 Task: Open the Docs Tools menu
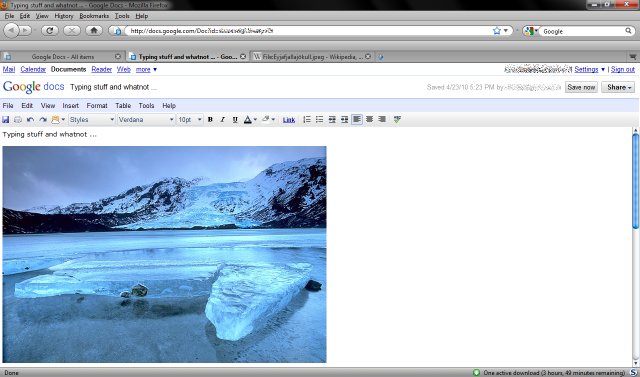point(146,106)
